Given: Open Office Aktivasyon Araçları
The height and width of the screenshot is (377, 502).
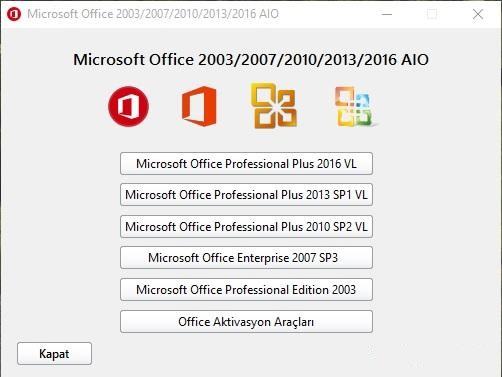Looking at the screenshot, I should (246, 322).
